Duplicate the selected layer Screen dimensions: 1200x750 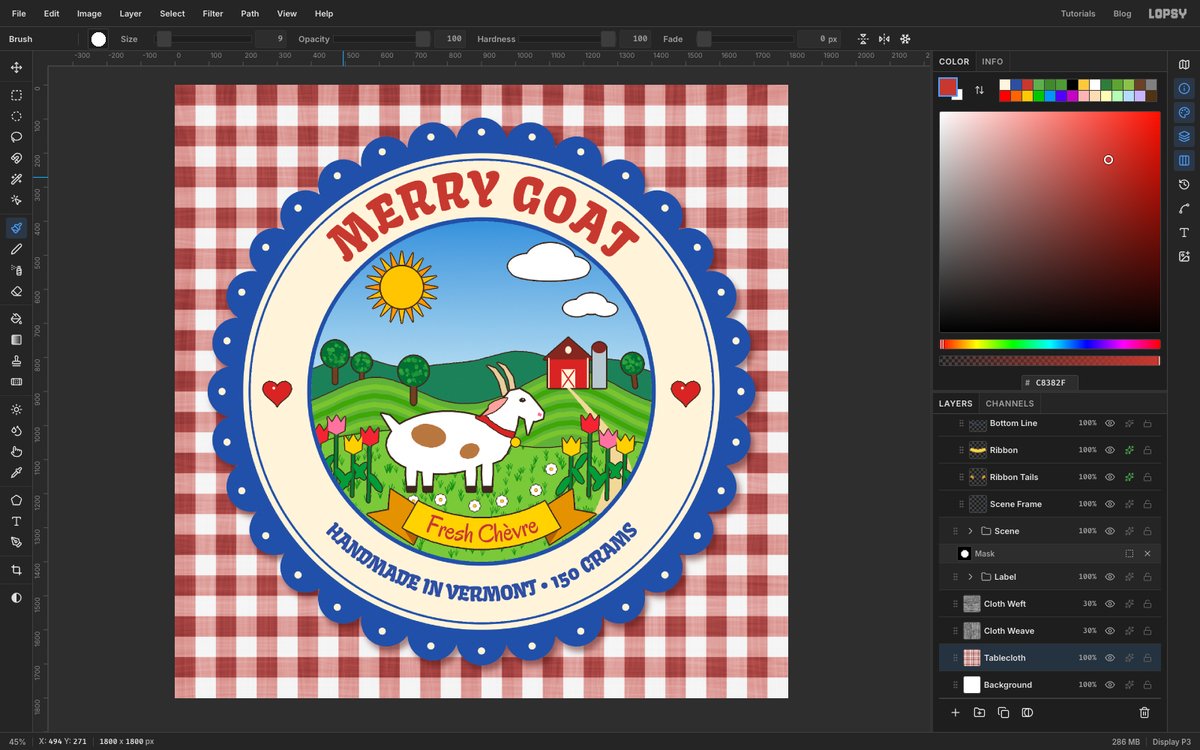click(1003, 712)
